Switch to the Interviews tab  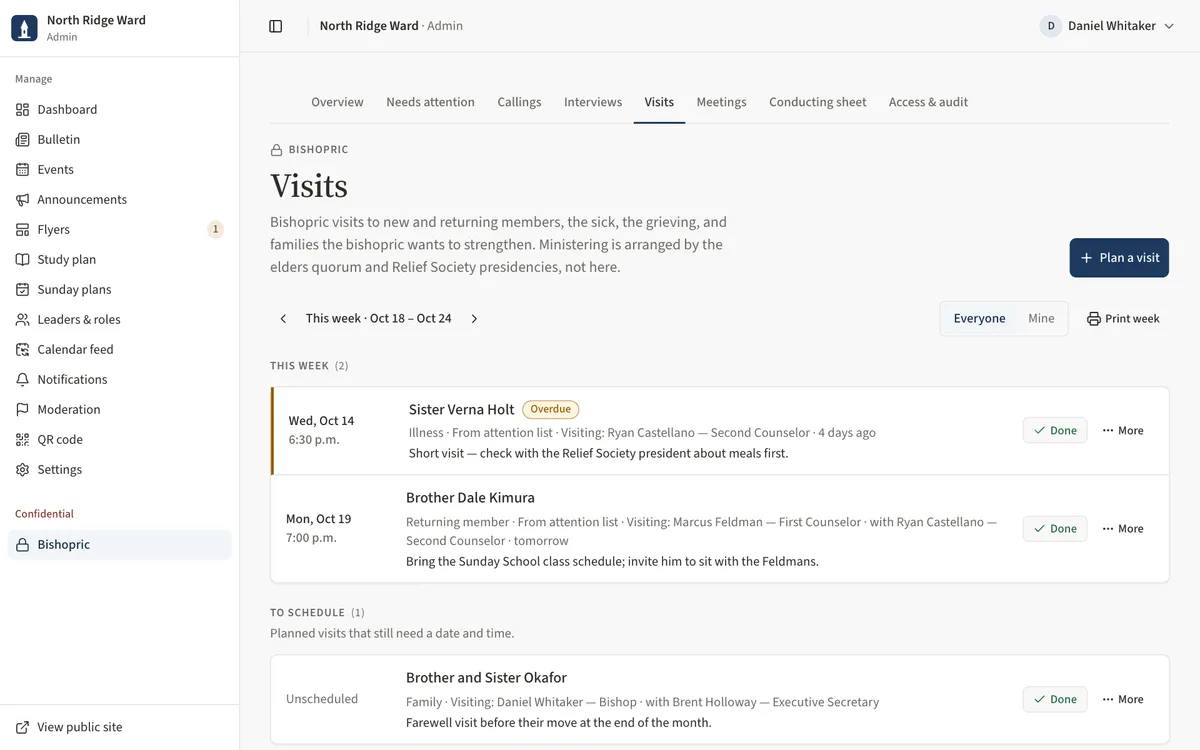tap(593, 102)
